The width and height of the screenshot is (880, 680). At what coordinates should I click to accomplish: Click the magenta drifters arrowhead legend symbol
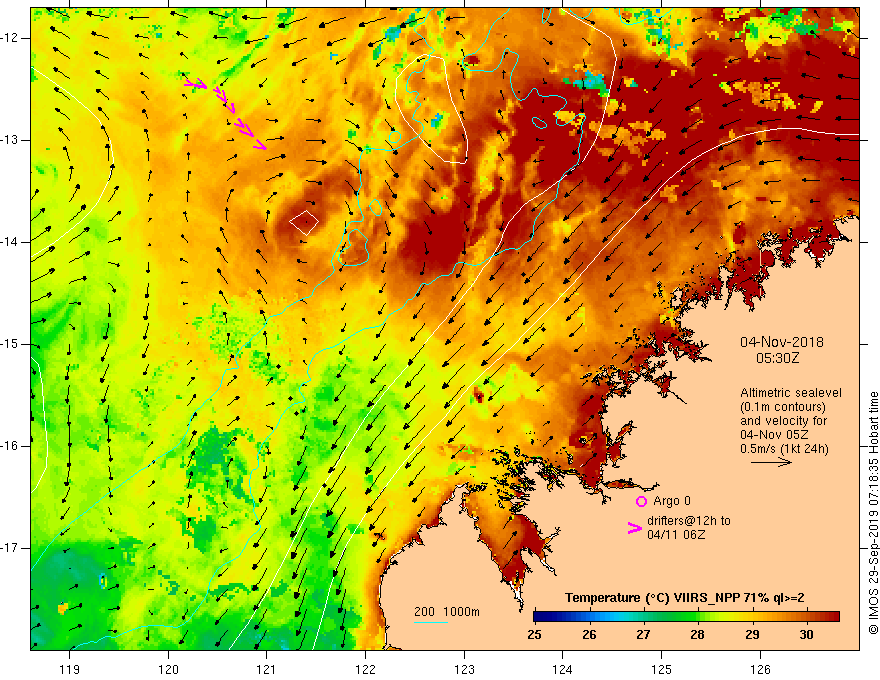pyautogui.click(x=634, y=528)
